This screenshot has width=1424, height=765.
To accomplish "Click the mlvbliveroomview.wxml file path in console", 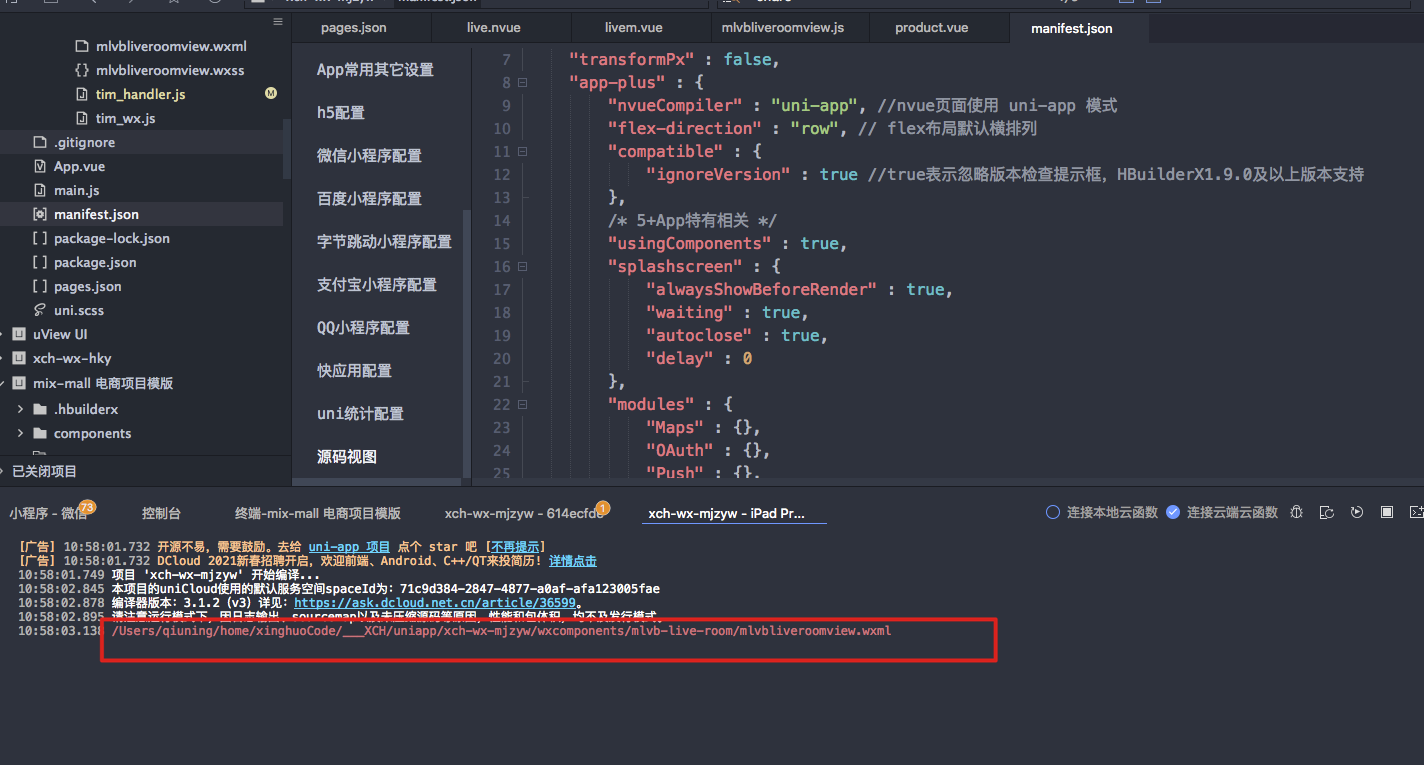I will click(x=501, y=631).
